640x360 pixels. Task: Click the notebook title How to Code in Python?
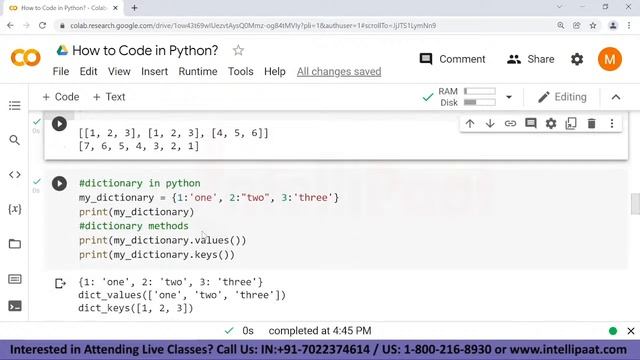[145, 51]
